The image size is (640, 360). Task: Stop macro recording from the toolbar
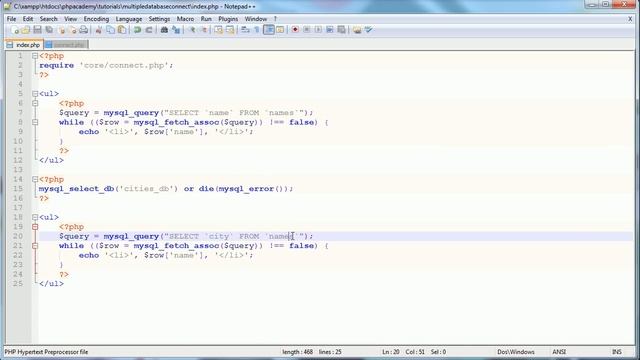[x=307, y=30]
